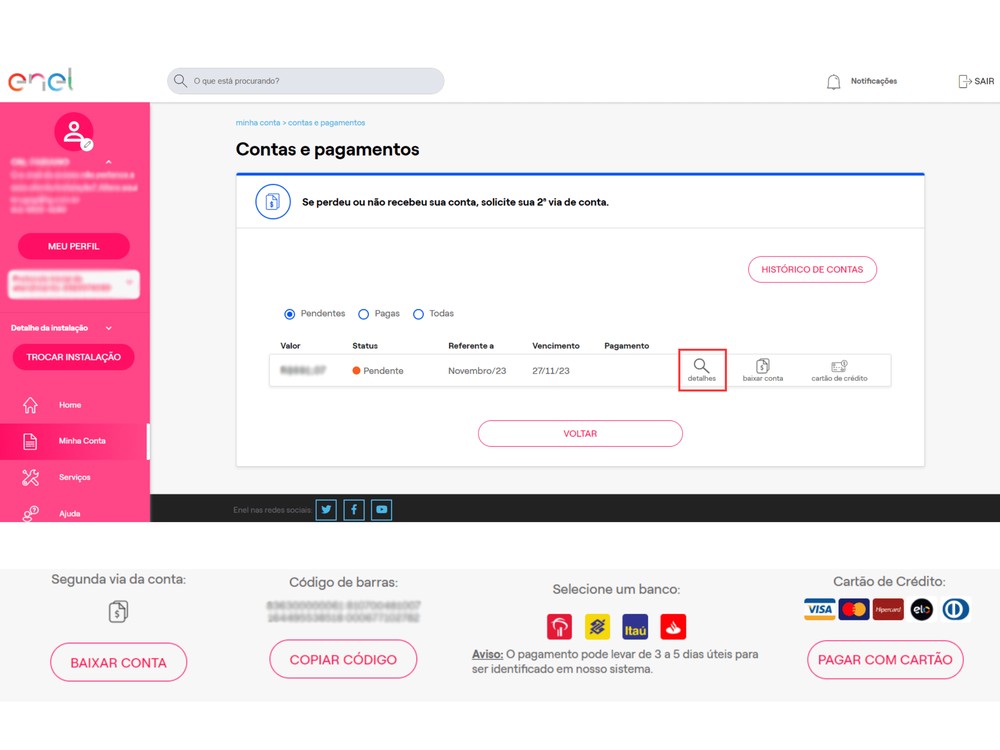
Task: Click the Notificações label
Action: (x=874, y=81)
